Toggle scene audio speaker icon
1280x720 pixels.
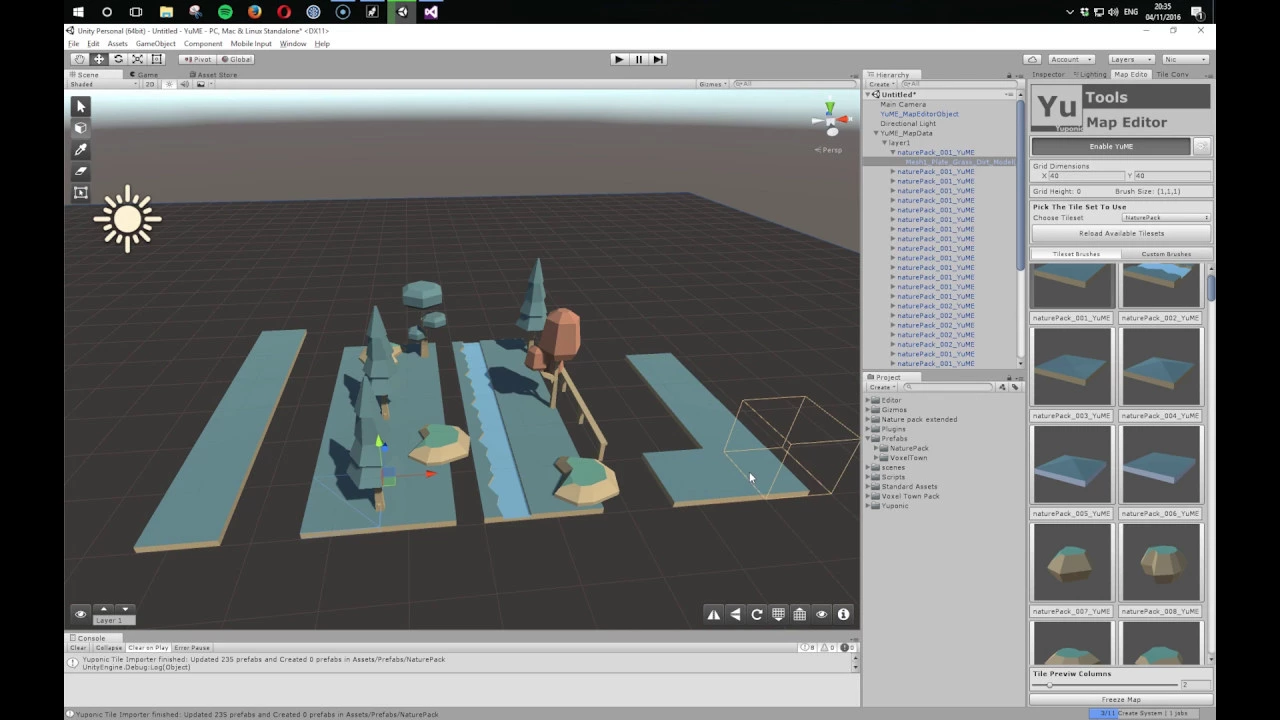click(184, 84)
